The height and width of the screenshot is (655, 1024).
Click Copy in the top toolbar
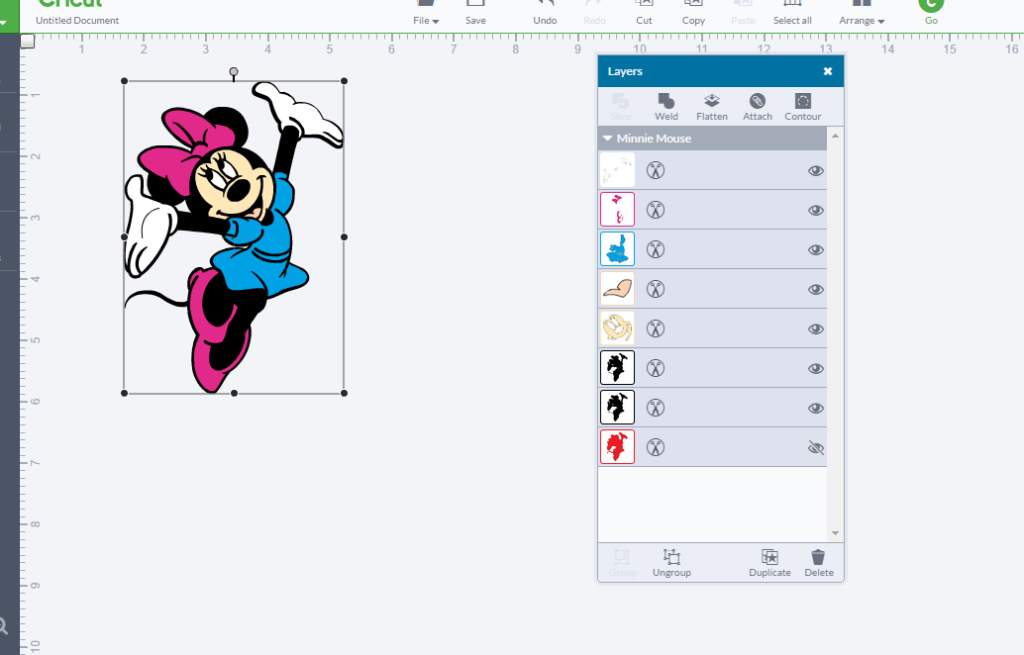click(693, 14)
